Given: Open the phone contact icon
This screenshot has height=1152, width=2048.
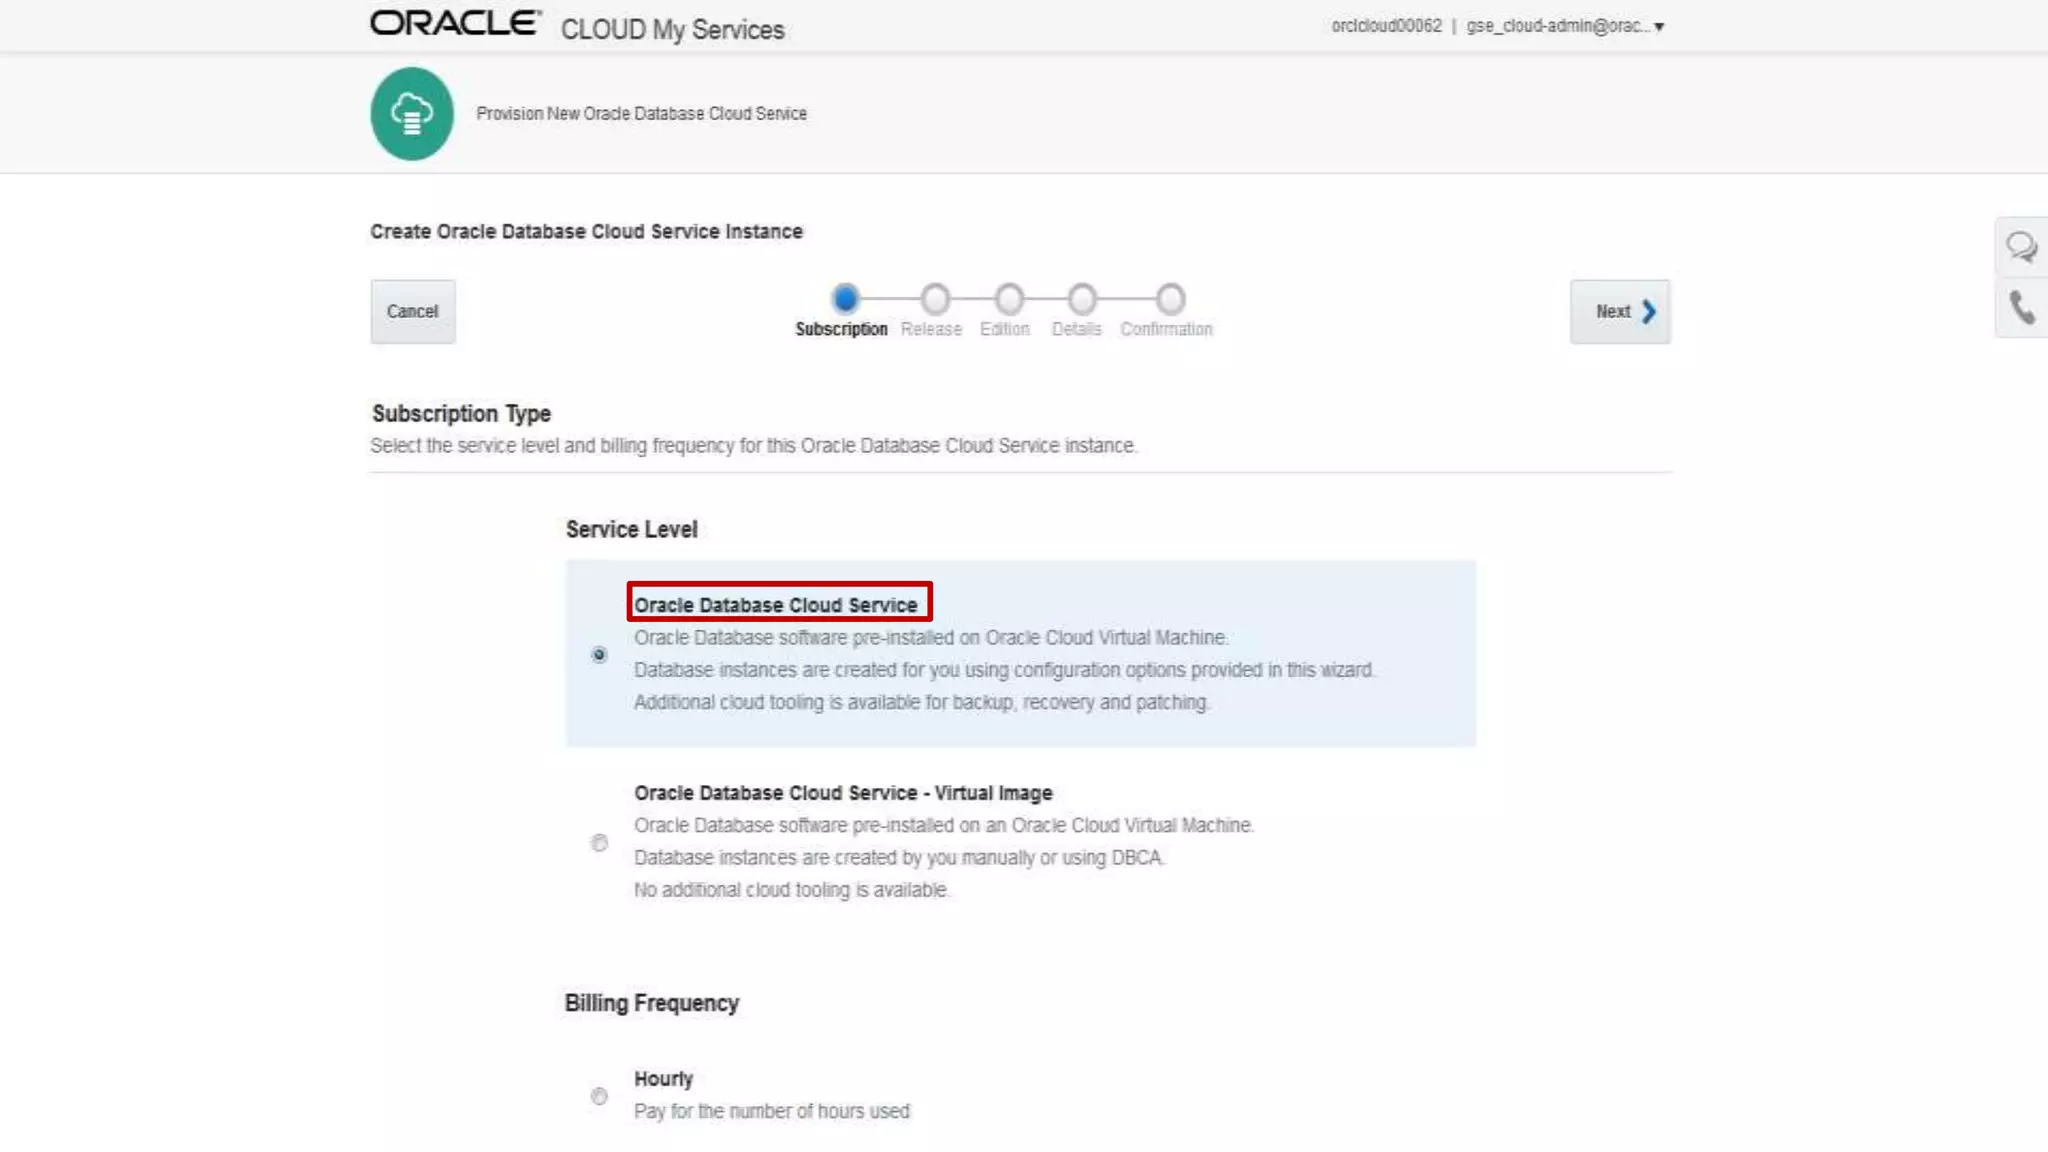Looking at the screenshot, I should click(2021, 308).
